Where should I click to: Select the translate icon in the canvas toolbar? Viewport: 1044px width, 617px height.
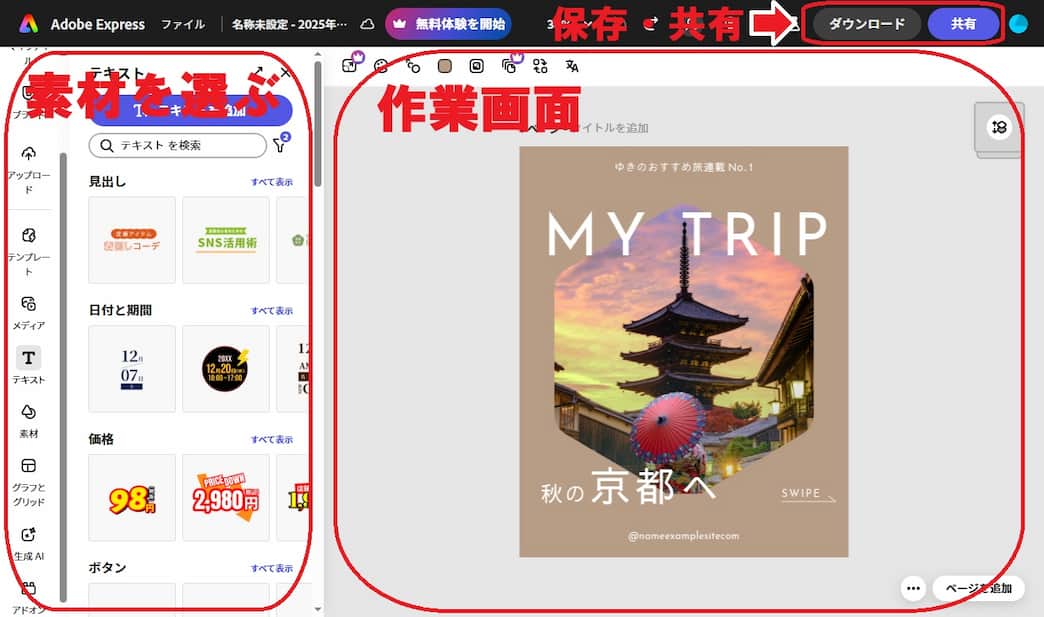point(572,67)
